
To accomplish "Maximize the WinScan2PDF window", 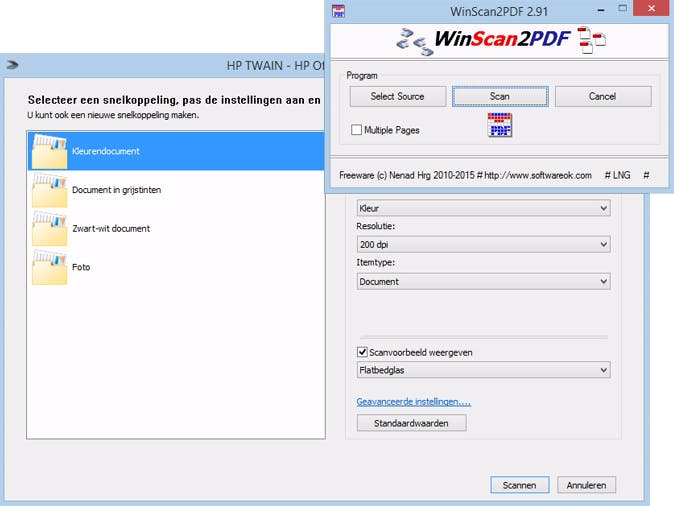I will click(x=622, y=9).
